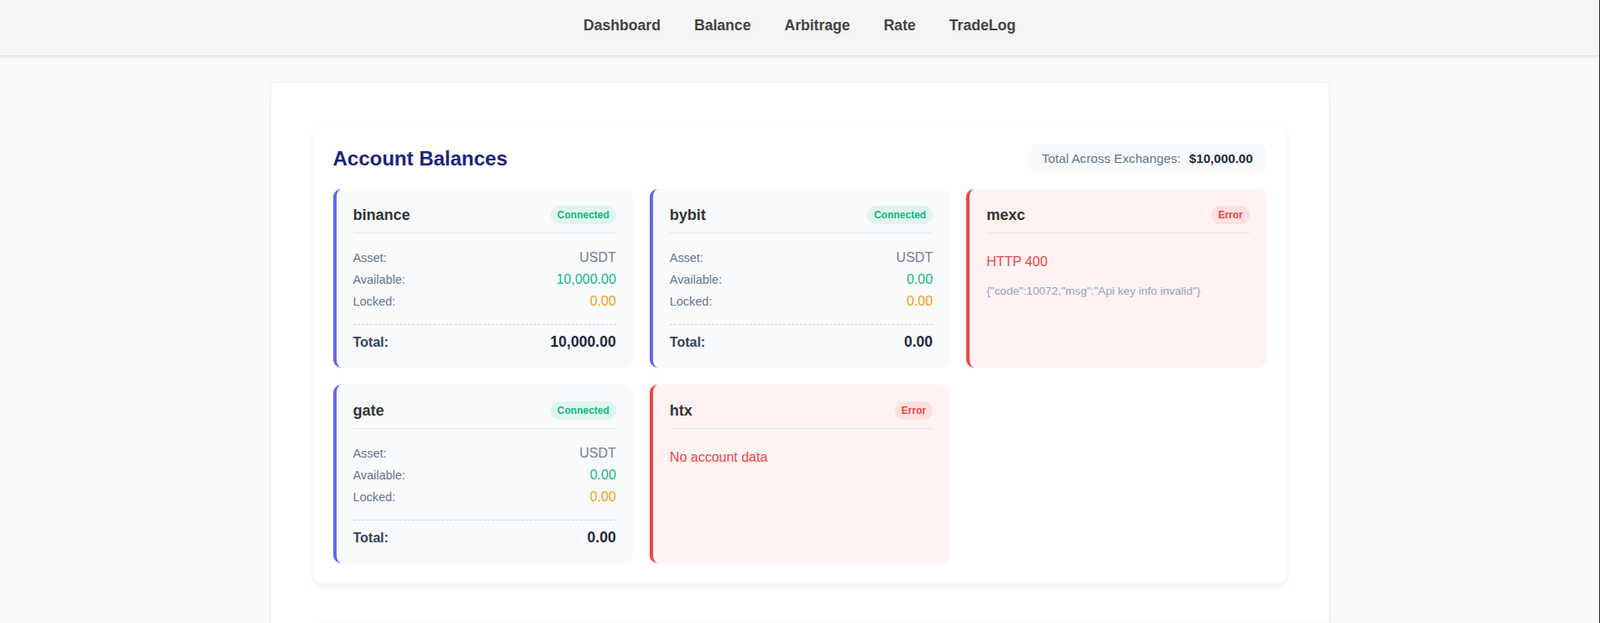Select binance Locked value 0.00

click(603, 301)
